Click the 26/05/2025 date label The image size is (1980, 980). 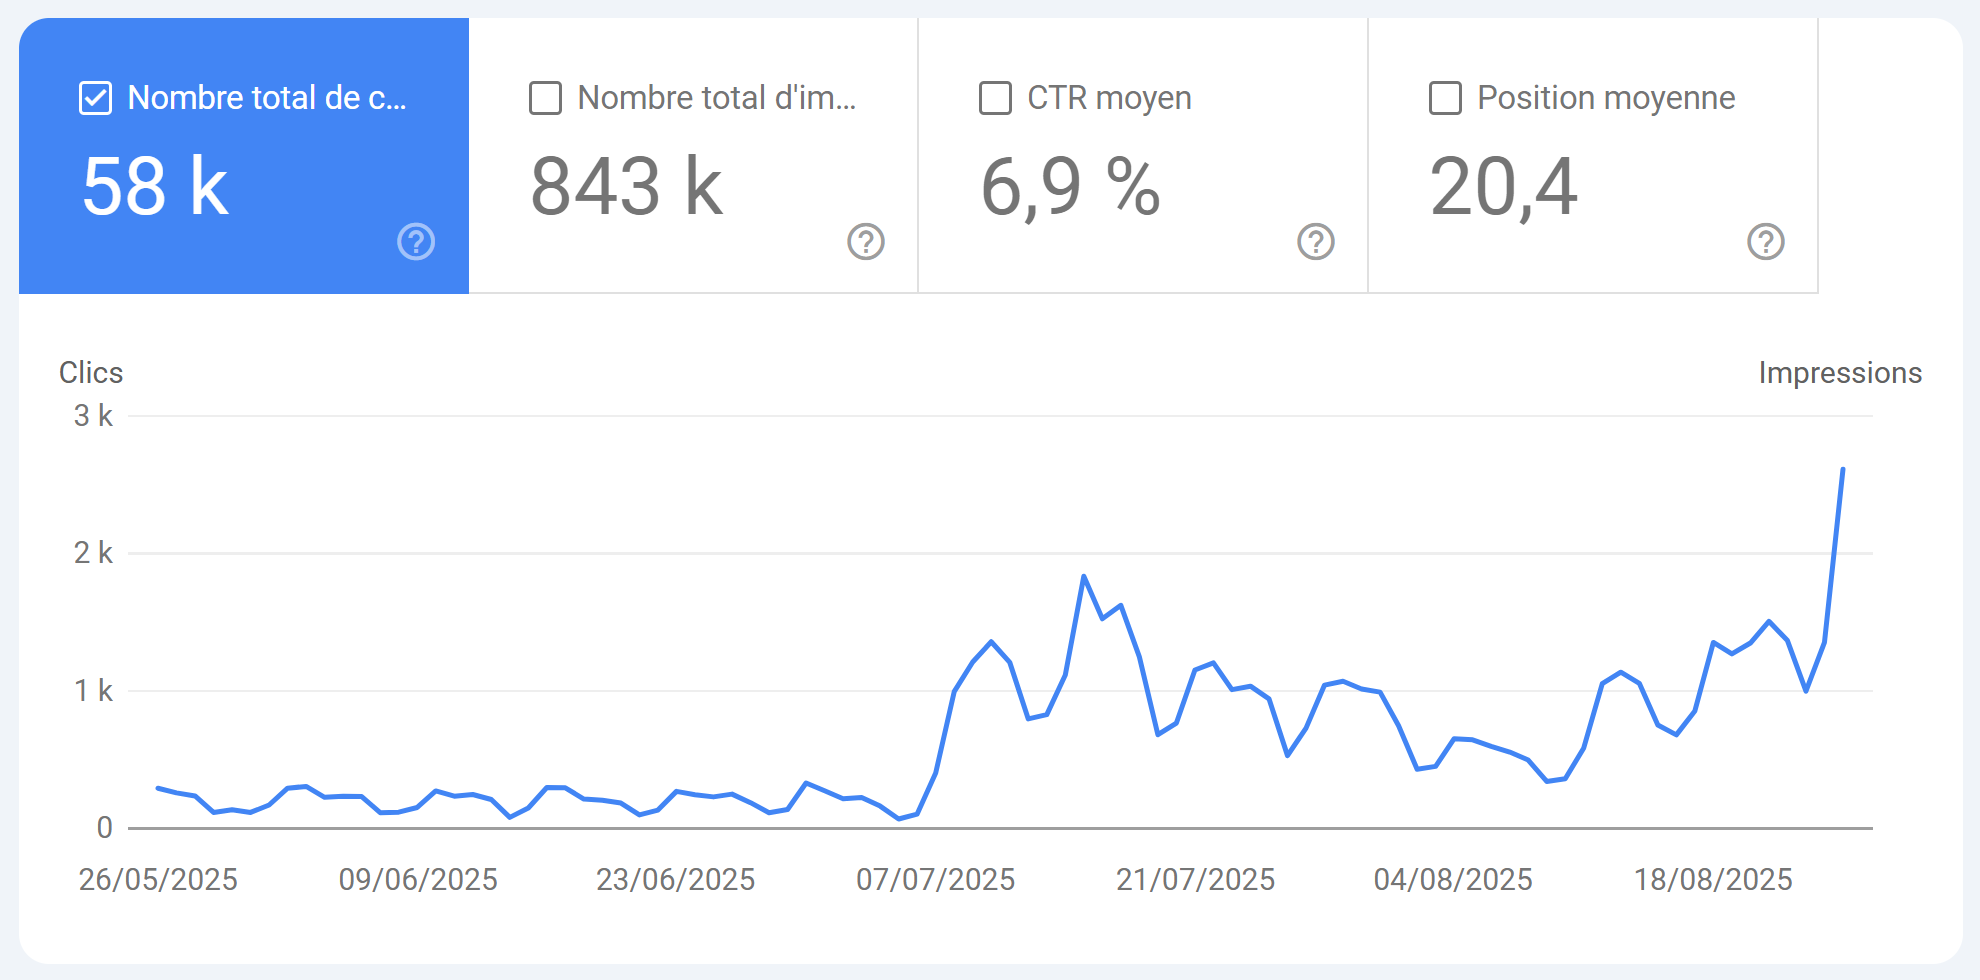158,879
